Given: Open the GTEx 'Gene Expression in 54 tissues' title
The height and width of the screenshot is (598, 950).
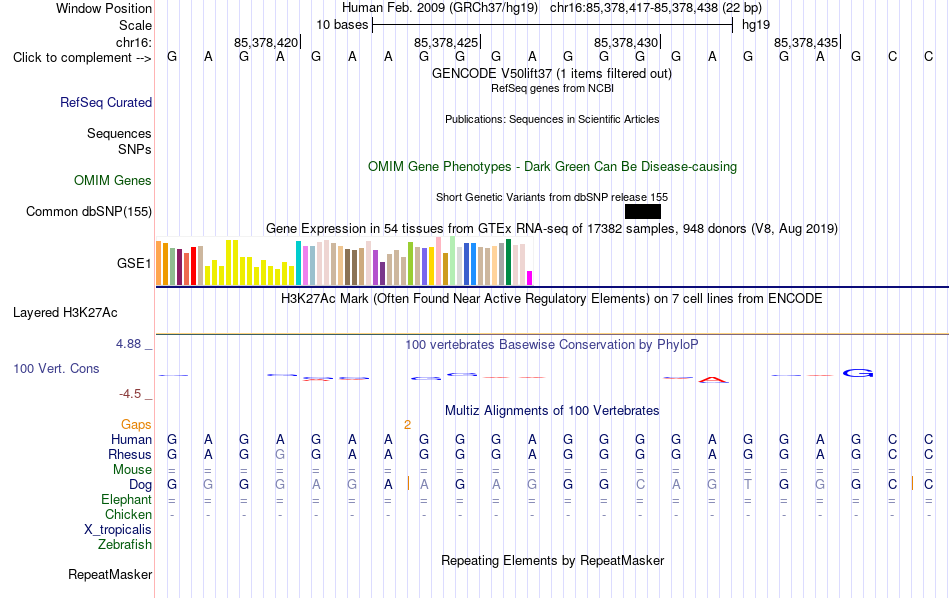Looking at the screenshot, I should 552,229.
